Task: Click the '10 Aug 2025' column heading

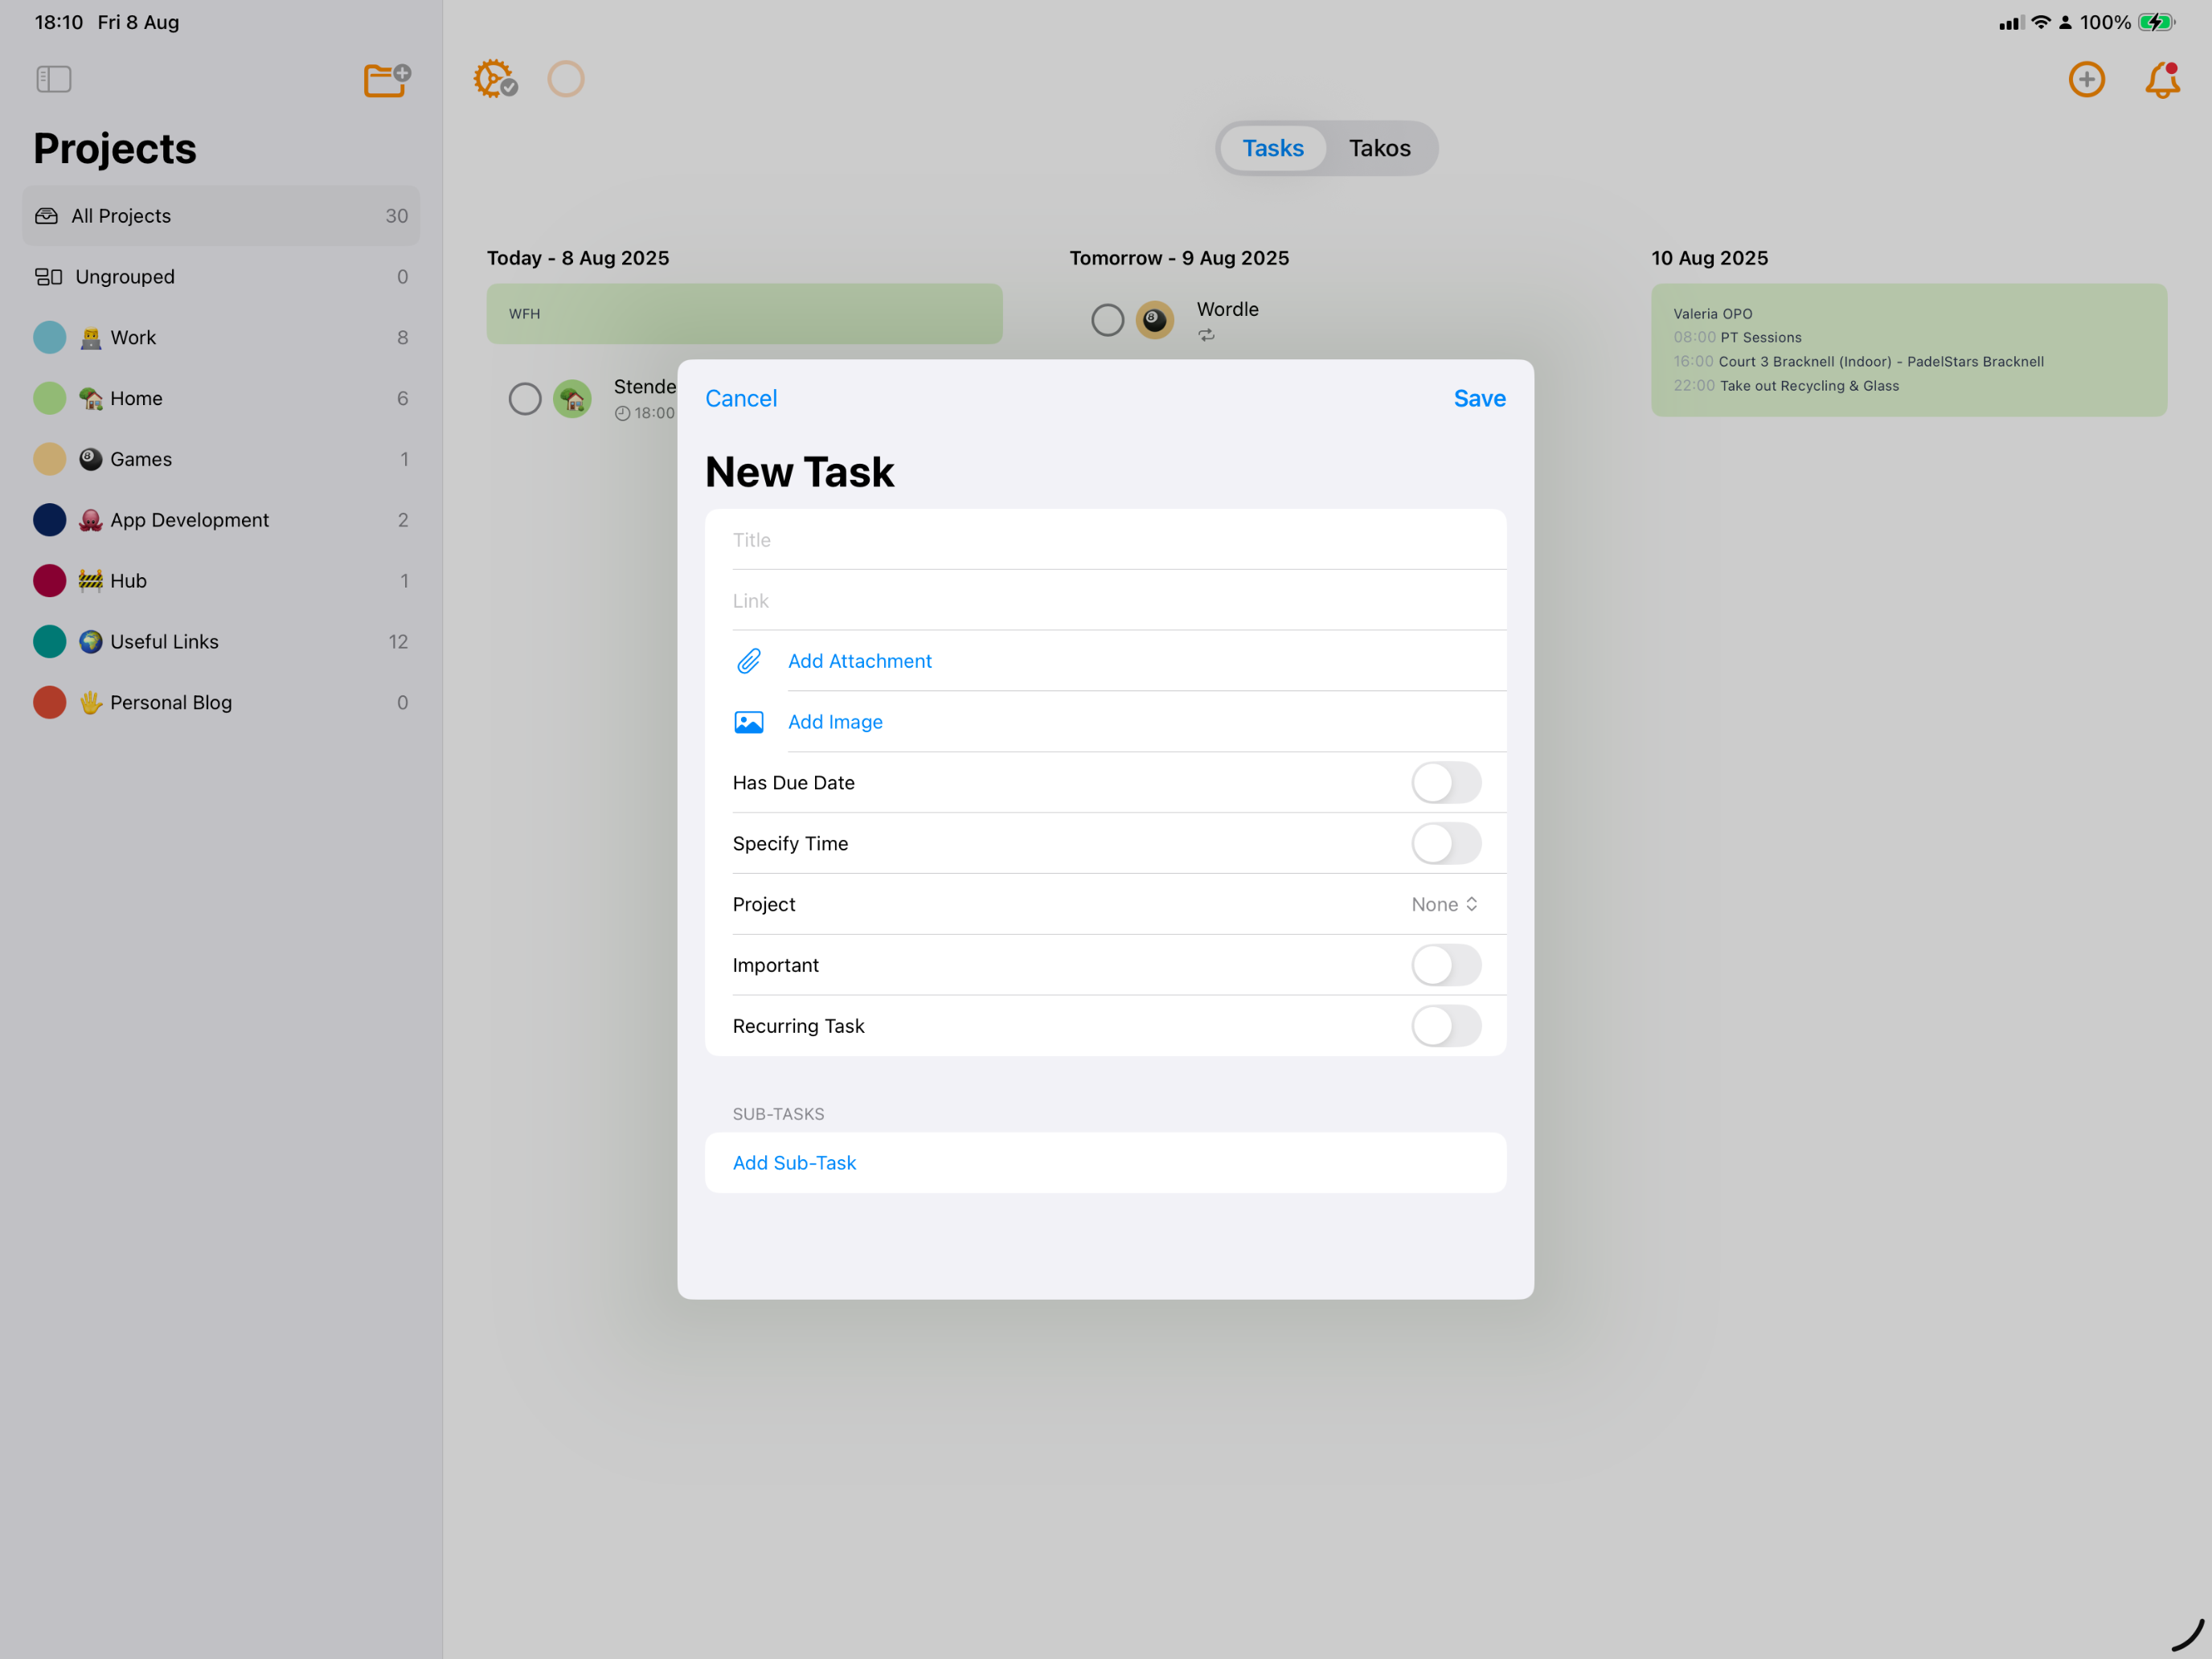Action: 1710,258
